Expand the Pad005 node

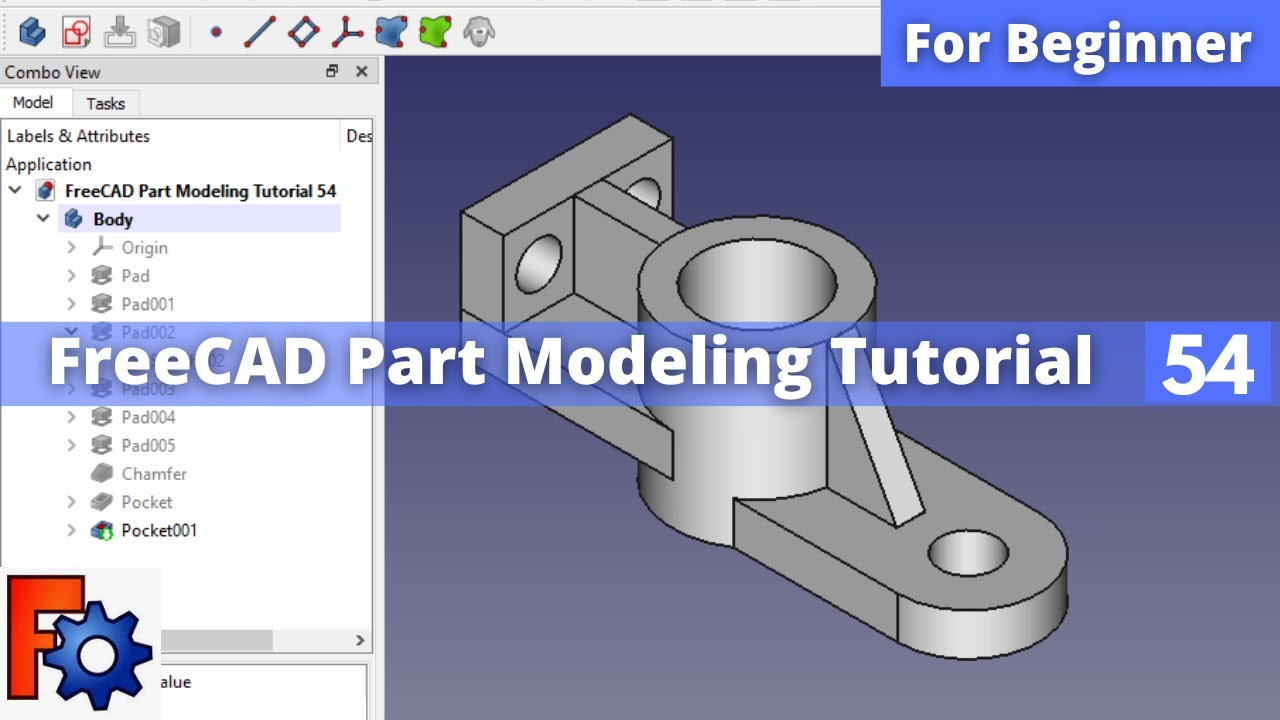click(x=71, y=445)
